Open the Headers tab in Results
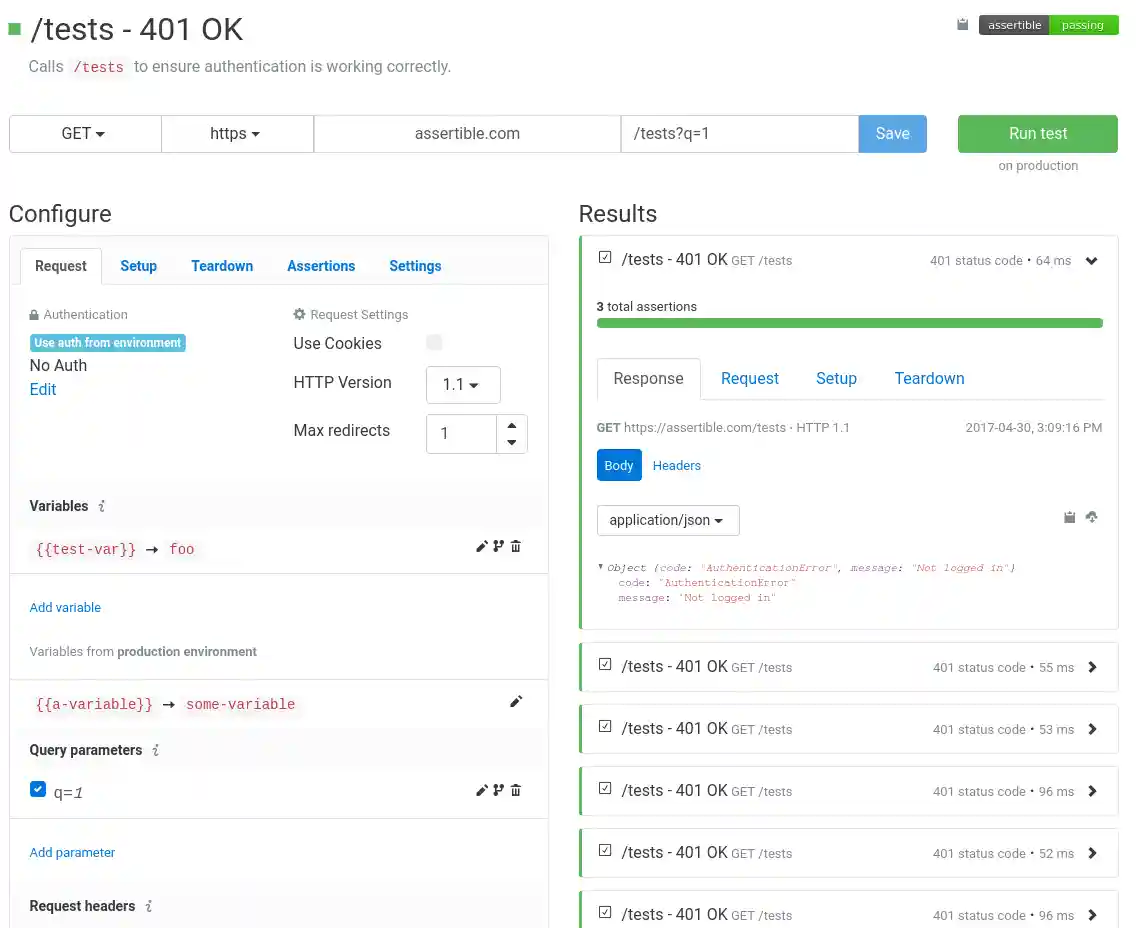This screenshot has height=928, width=1136. [x=677, y=465]
